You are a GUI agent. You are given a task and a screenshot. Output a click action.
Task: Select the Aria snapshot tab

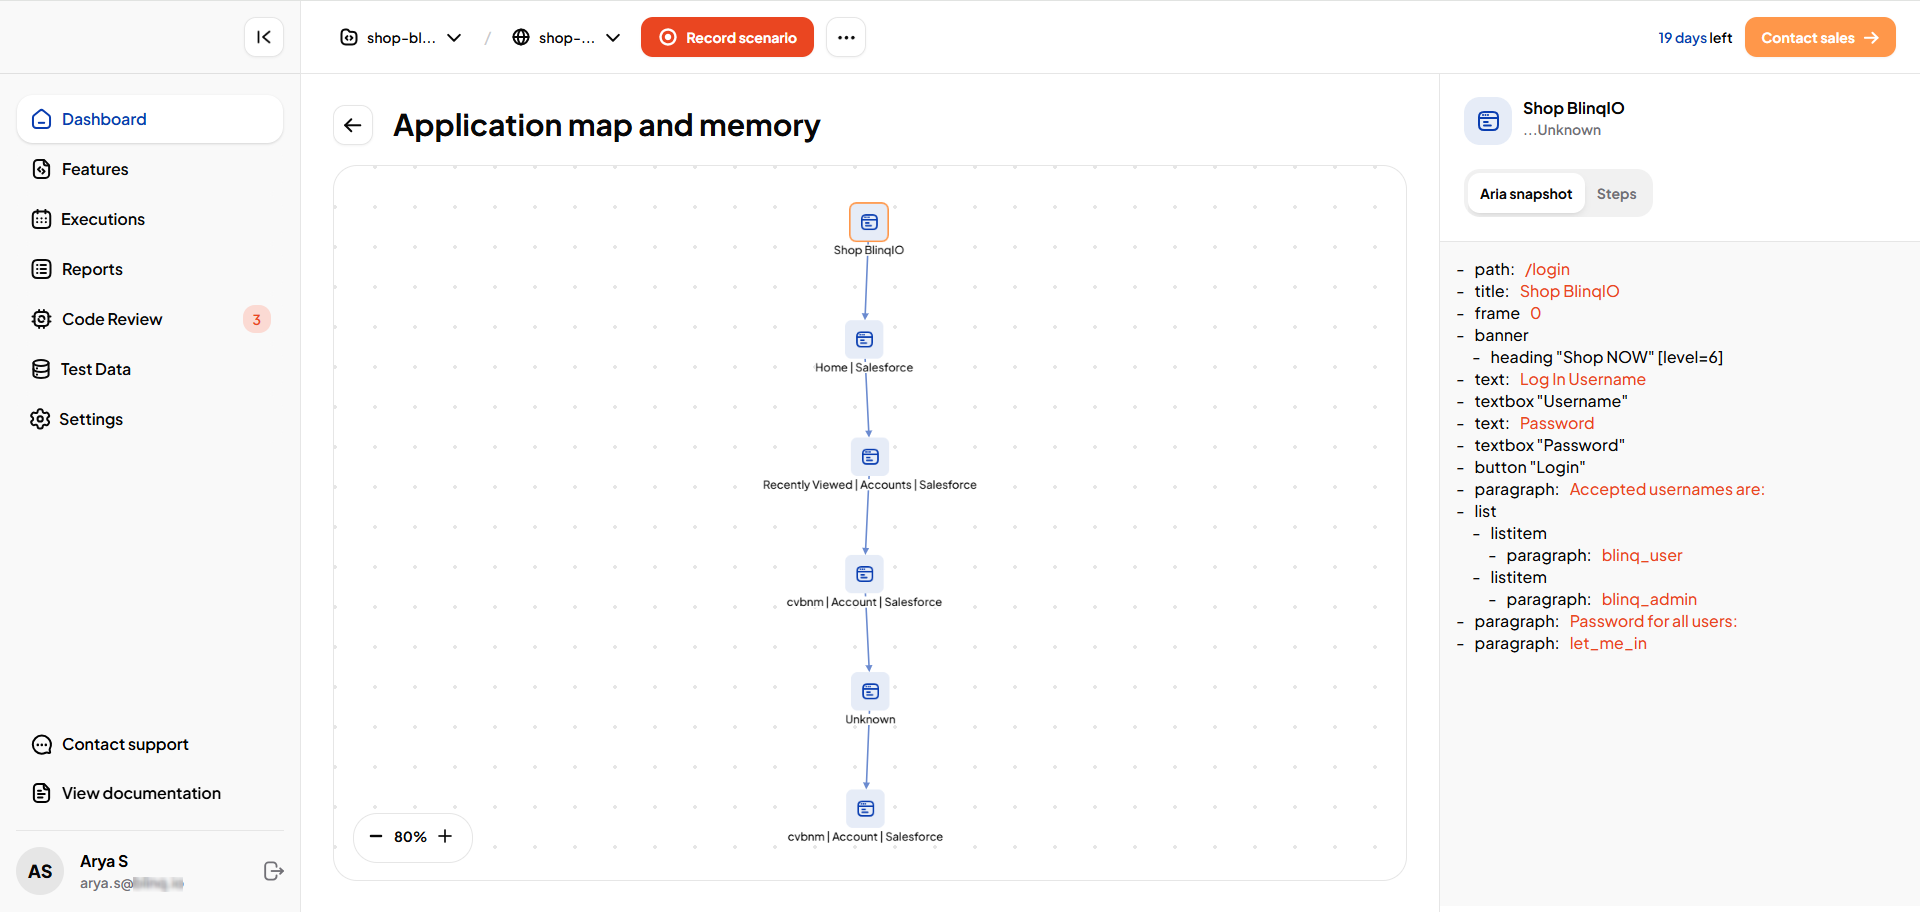pos(1525,193)
